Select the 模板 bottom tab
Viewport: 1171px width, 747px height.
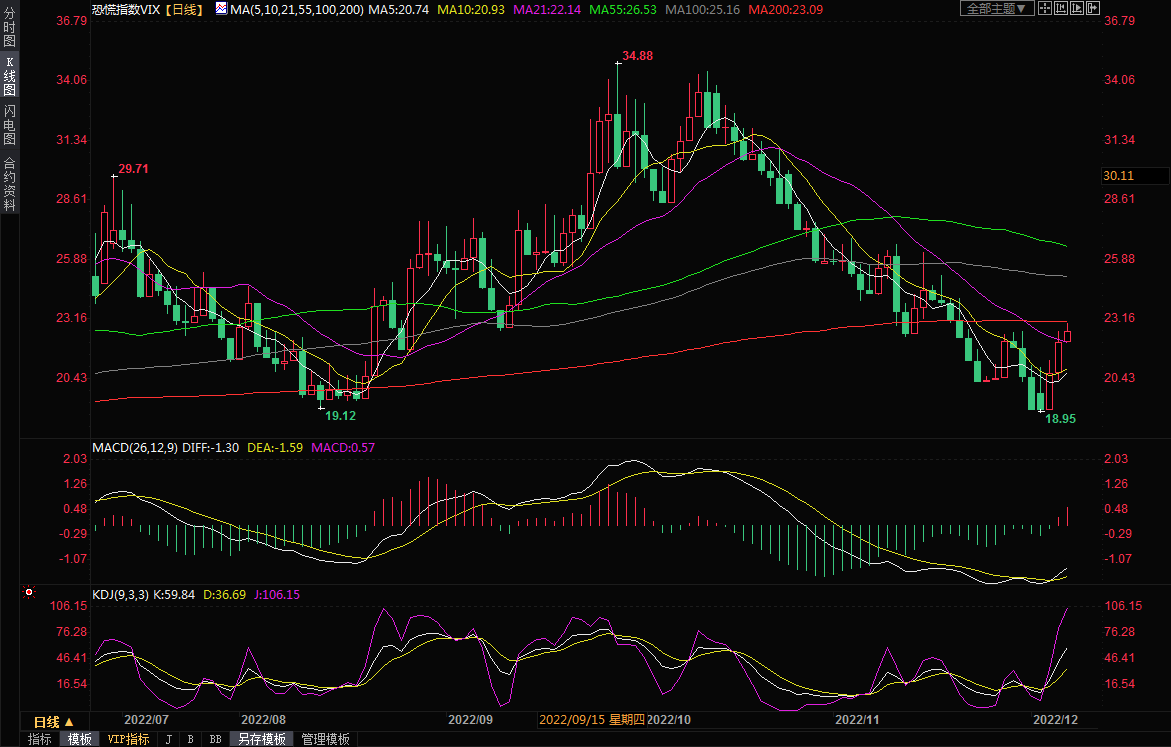tap(79, 739)
